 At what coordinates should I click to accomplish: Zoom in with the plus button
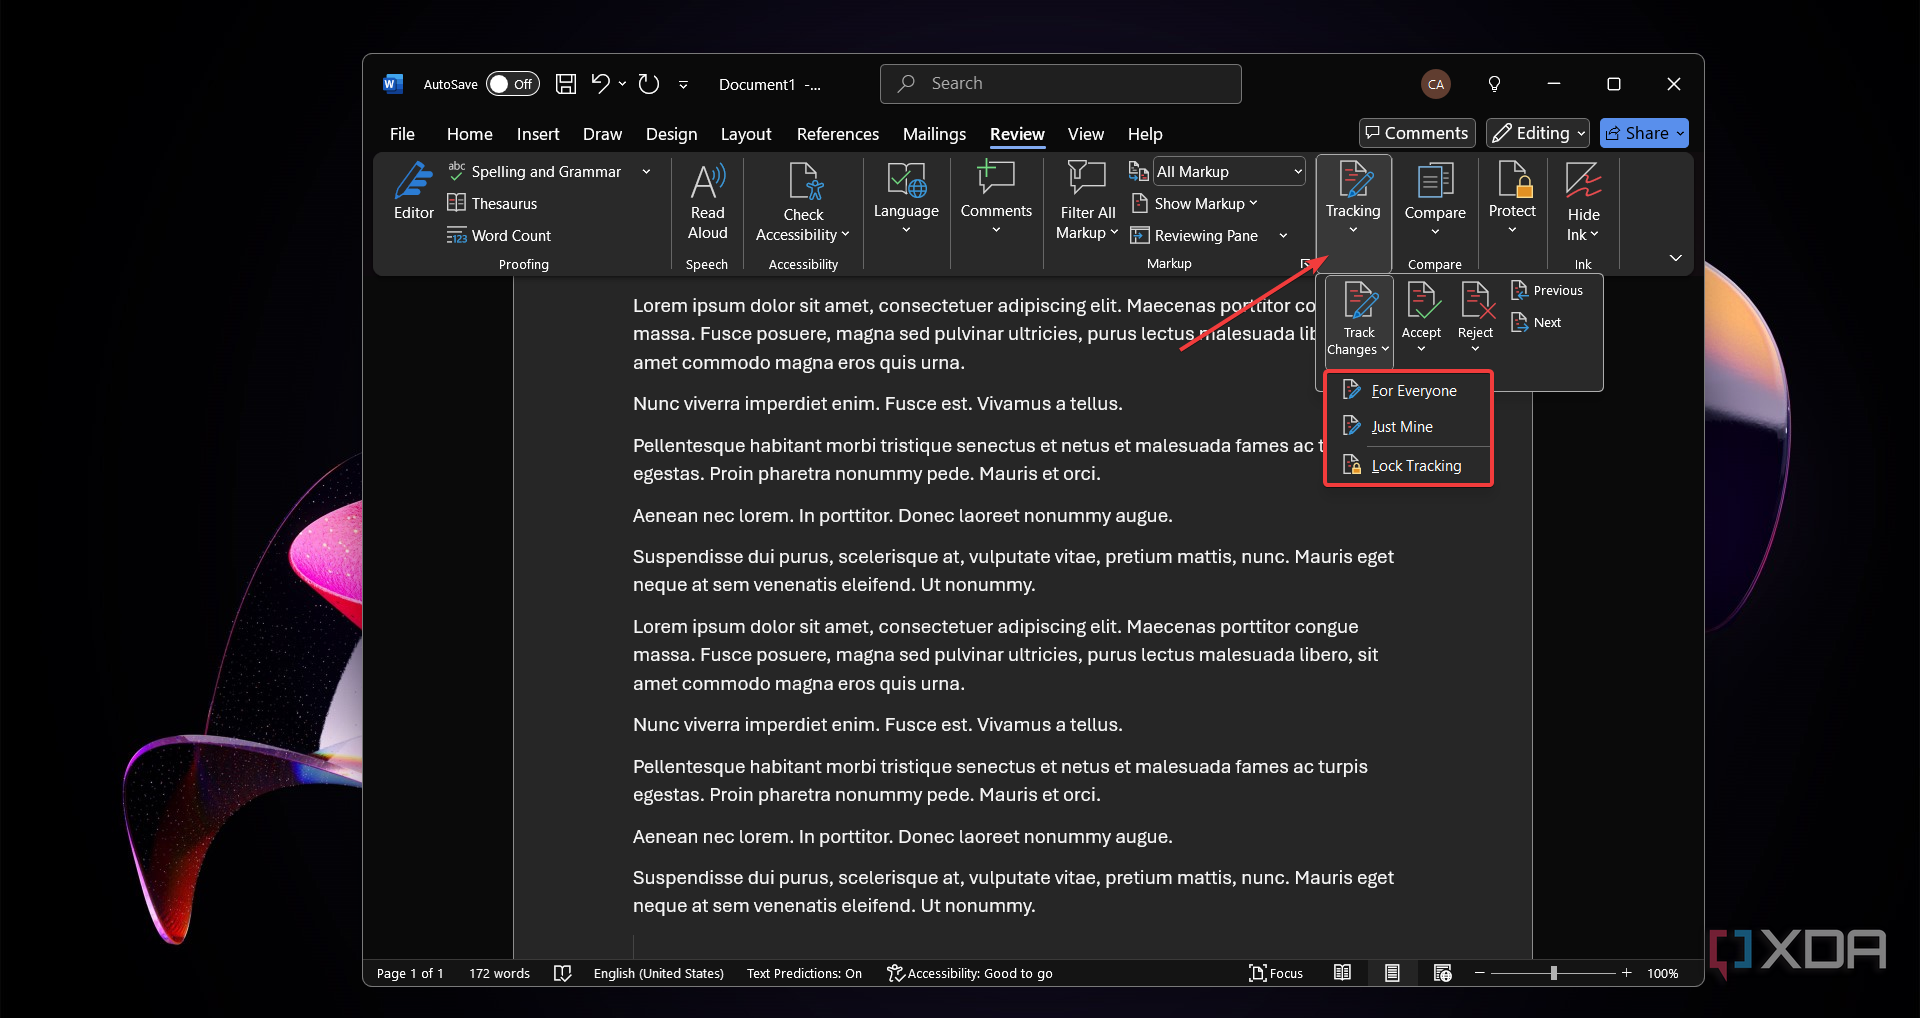click(1626, 973)
